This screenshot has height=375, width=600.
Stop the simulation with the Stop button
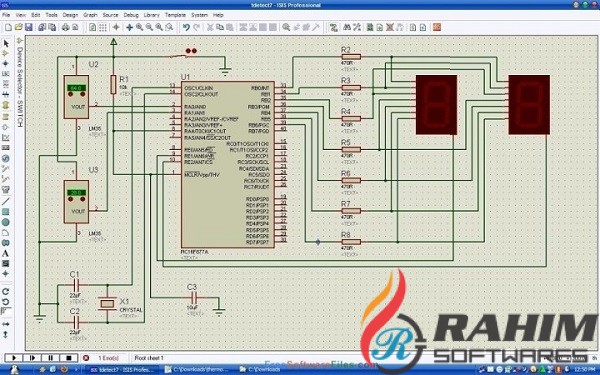[x=69, y=358]
